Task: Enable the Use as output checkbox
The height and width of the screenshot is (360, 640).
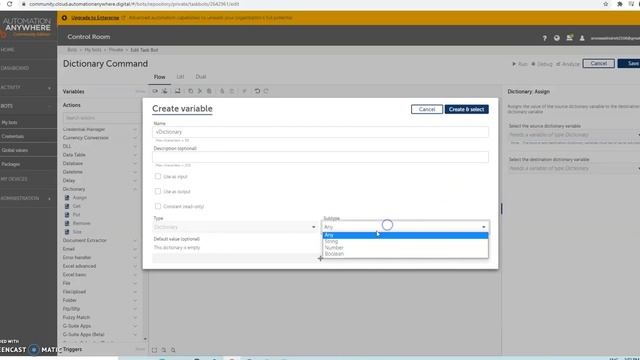Action: click(158, 191)
